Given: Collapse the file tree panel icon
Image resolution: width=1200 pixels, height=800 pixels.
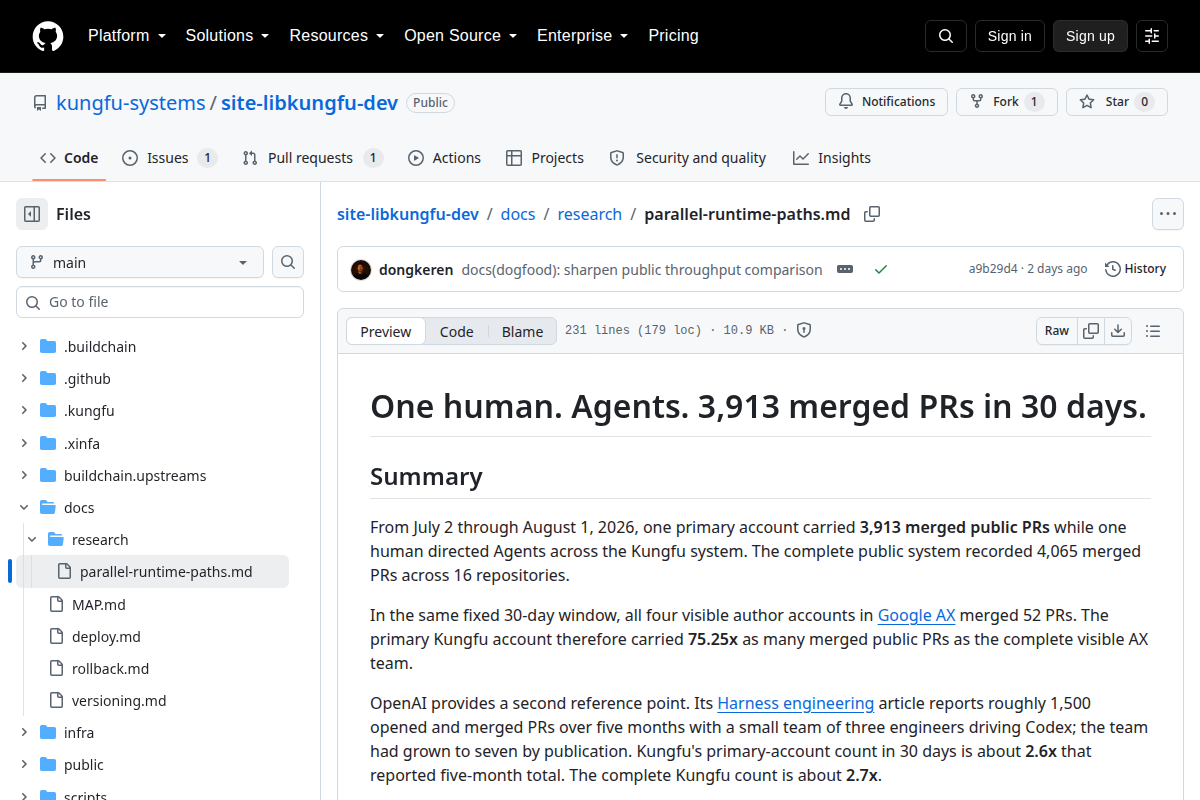Looking at the screenshot, I should point(32,214).
